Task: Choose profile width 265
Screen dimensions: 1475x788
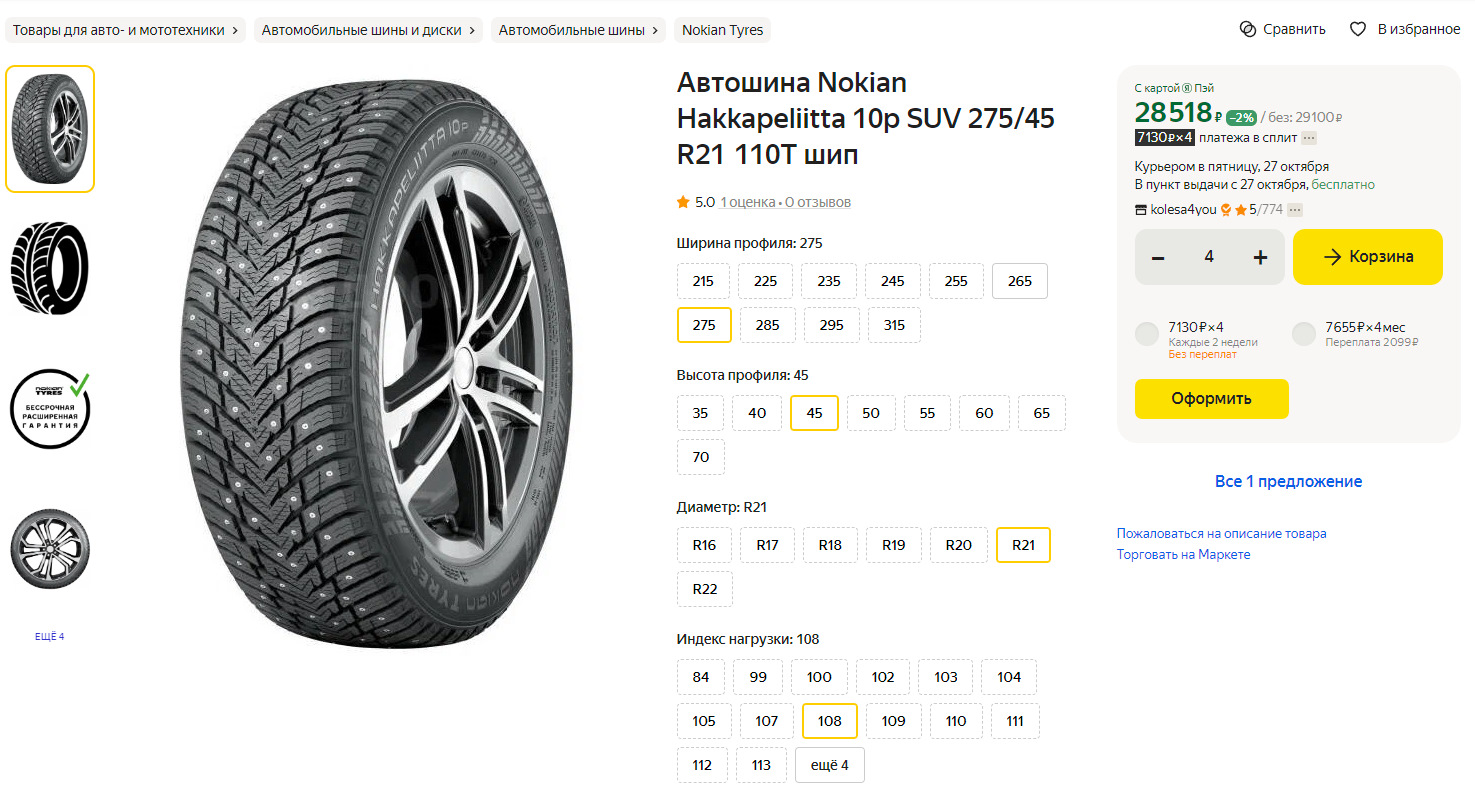Action: click(1019, 281)
